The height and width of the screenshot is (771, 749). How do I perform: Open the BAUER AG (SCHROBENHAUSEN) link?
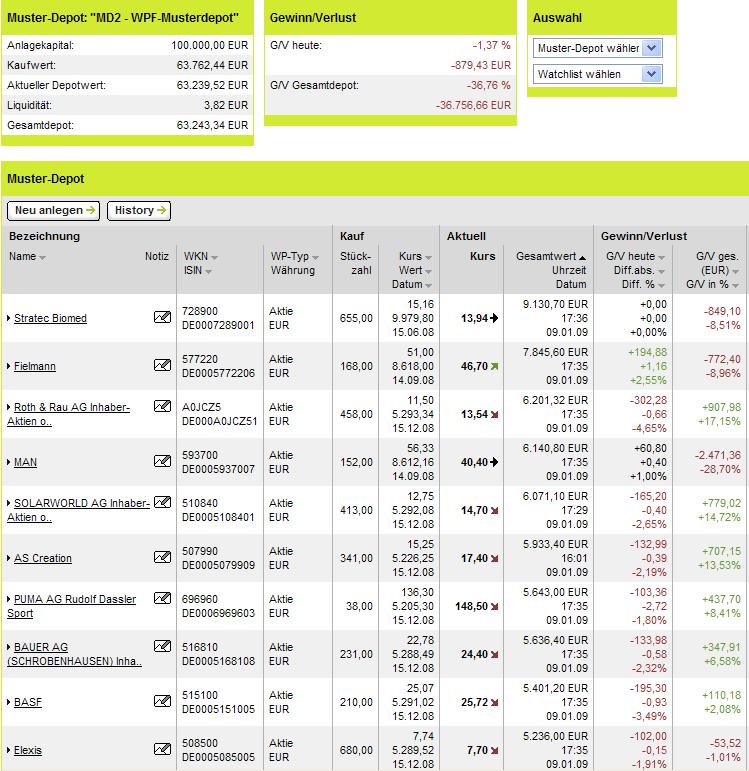tap(74, 654)
